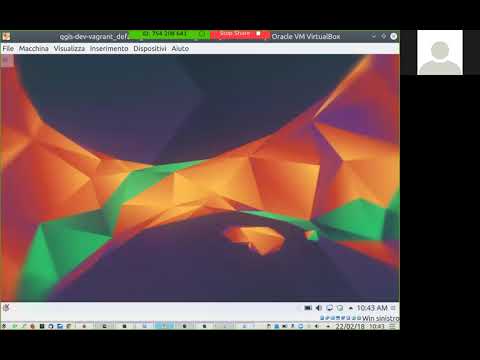The image size is (480, 360).
Task: Click the small desktop widget icon at top-left of guest
Action: tap(7, 61)
